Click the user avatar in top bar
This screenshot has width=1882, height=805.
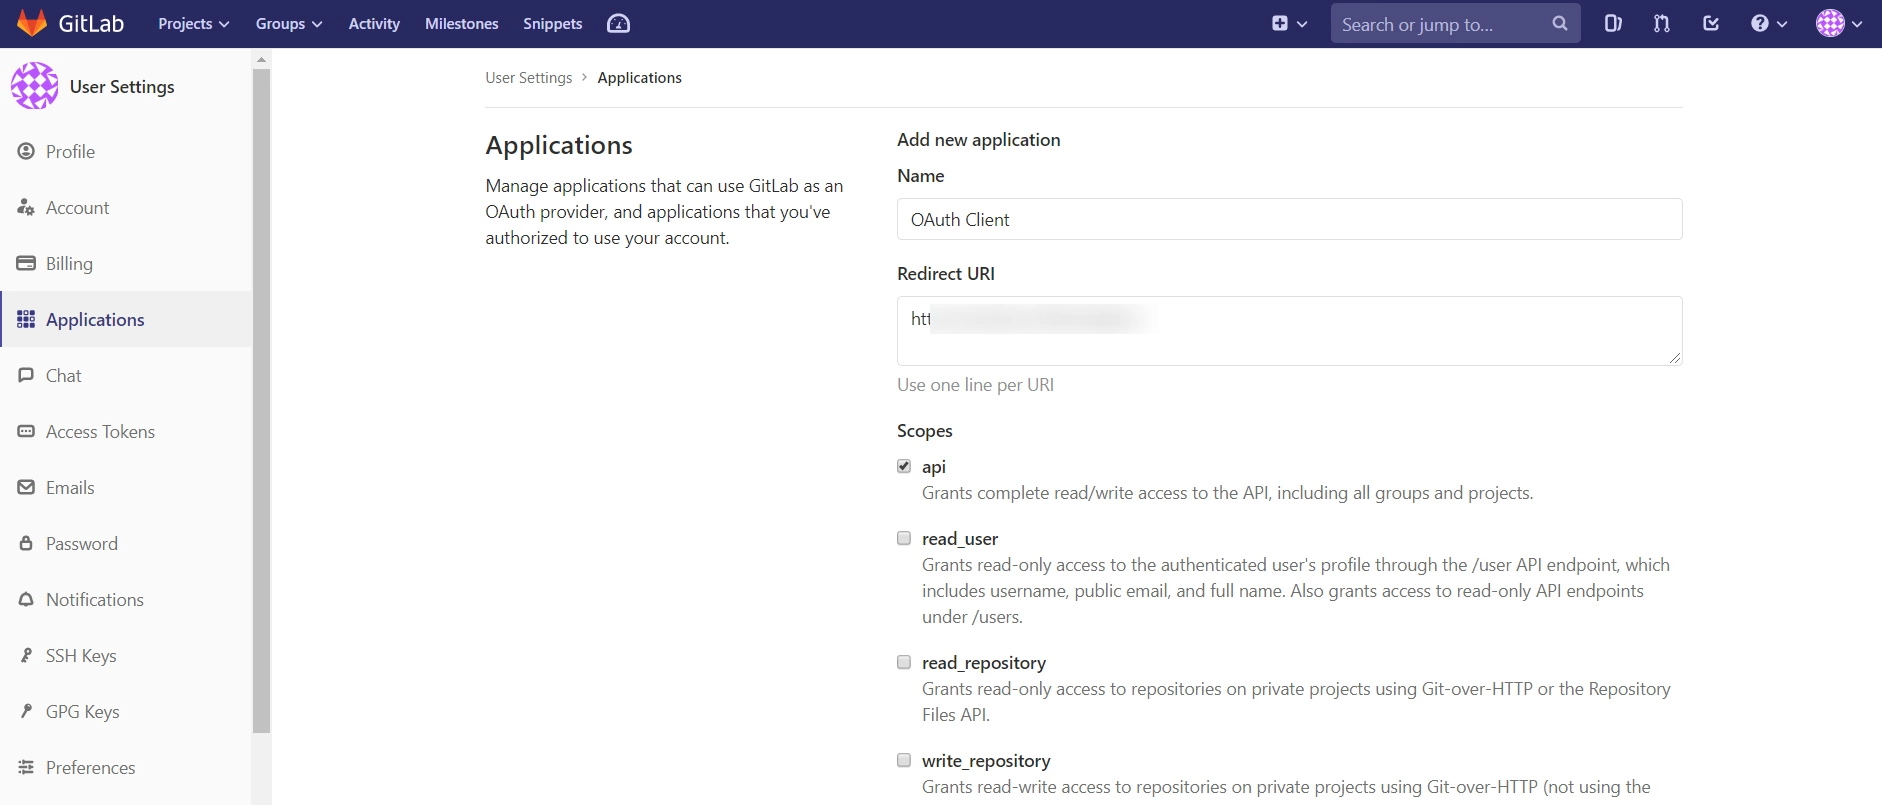[1830, 23]
